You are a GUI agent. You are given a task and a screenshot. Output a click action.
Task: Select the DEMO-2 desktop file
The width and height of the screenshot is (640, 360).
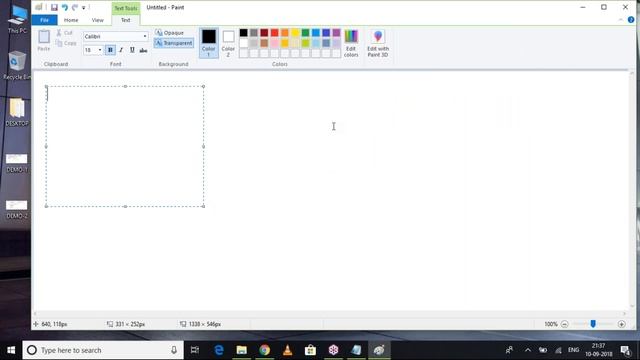pos(17,209)
